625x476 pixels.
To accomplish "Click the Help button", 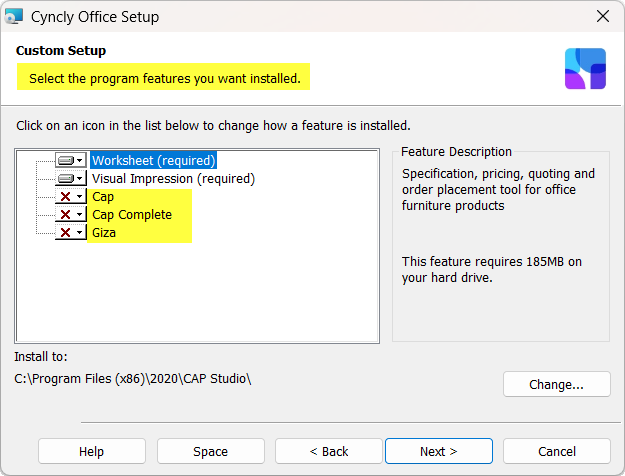I will (x=92, y=451).
